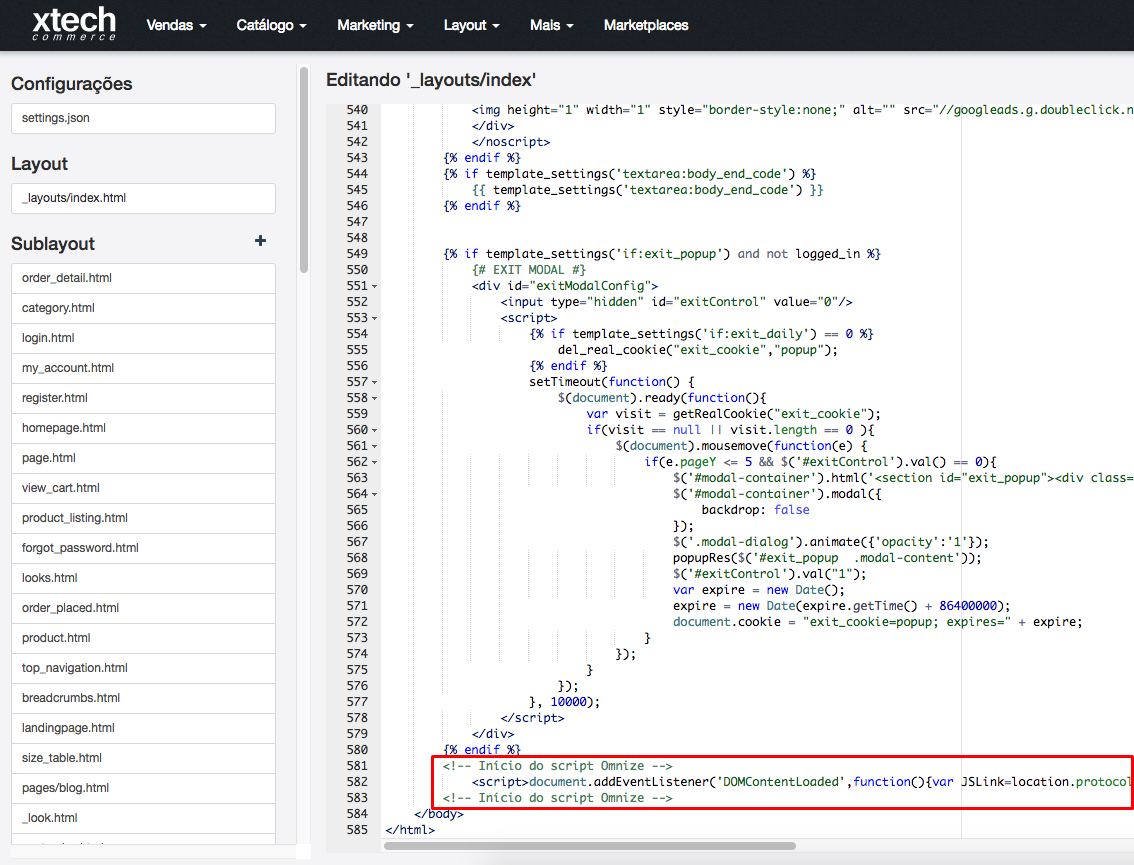Collapse code fold at line 564
The height and width of the screenshot is (865, 1134).
375,495
